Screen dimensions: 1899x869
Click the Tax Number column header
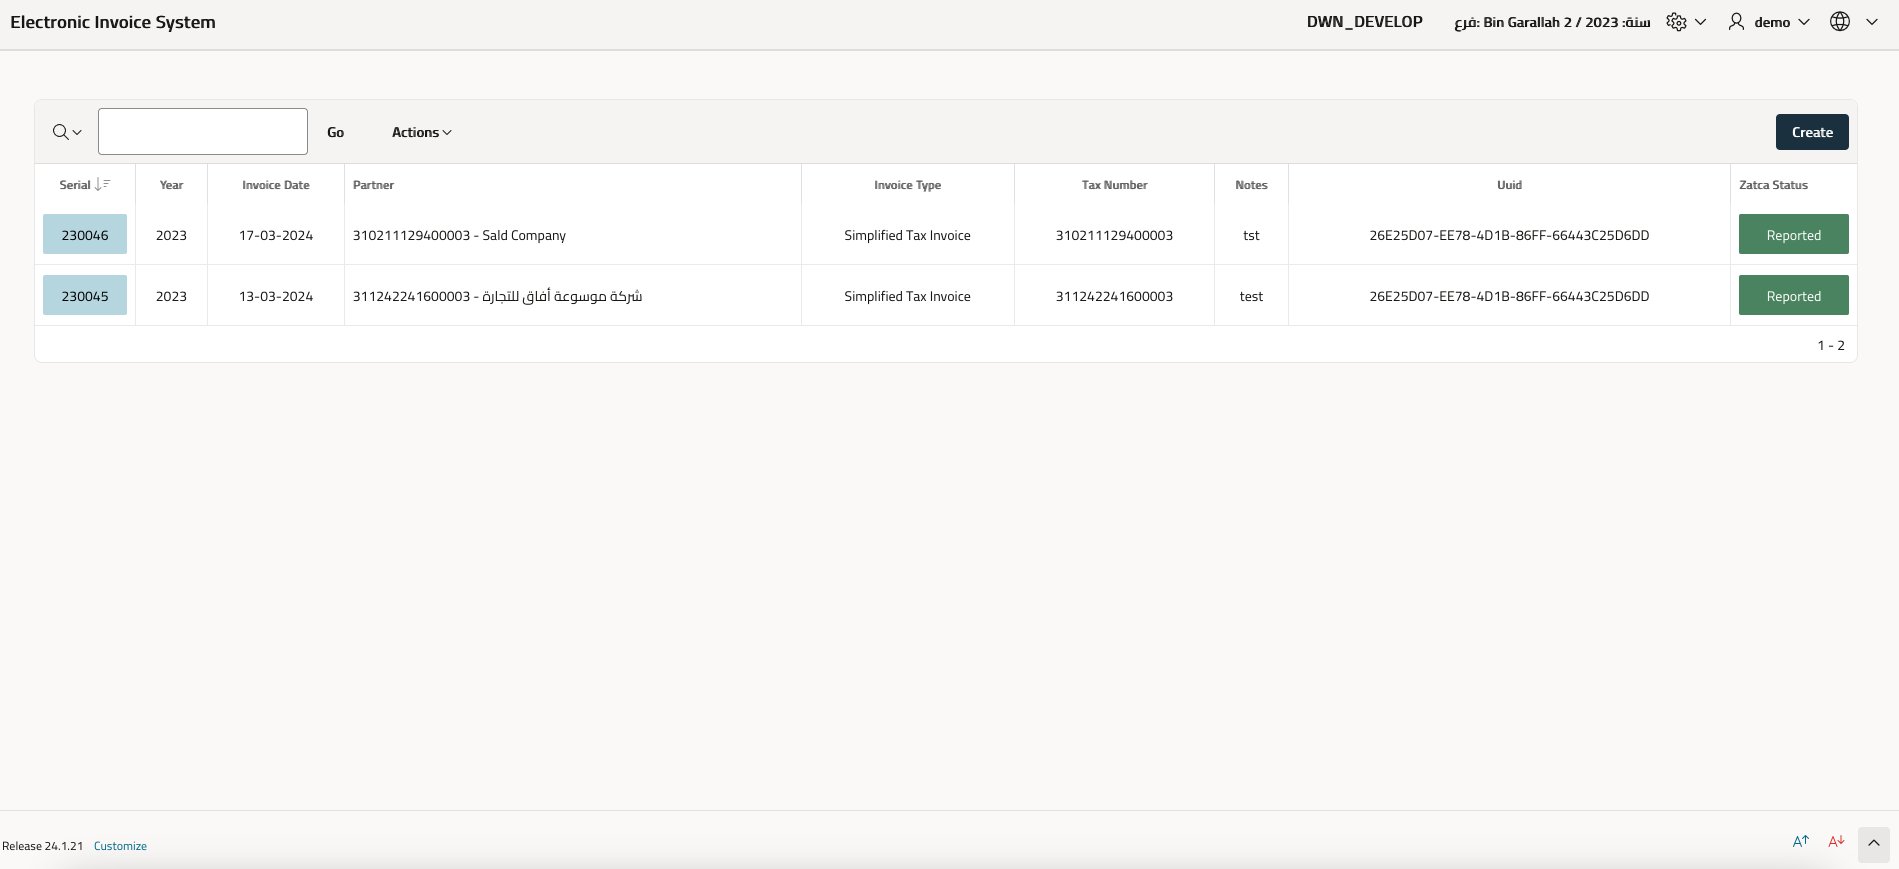pos(1114,185)
